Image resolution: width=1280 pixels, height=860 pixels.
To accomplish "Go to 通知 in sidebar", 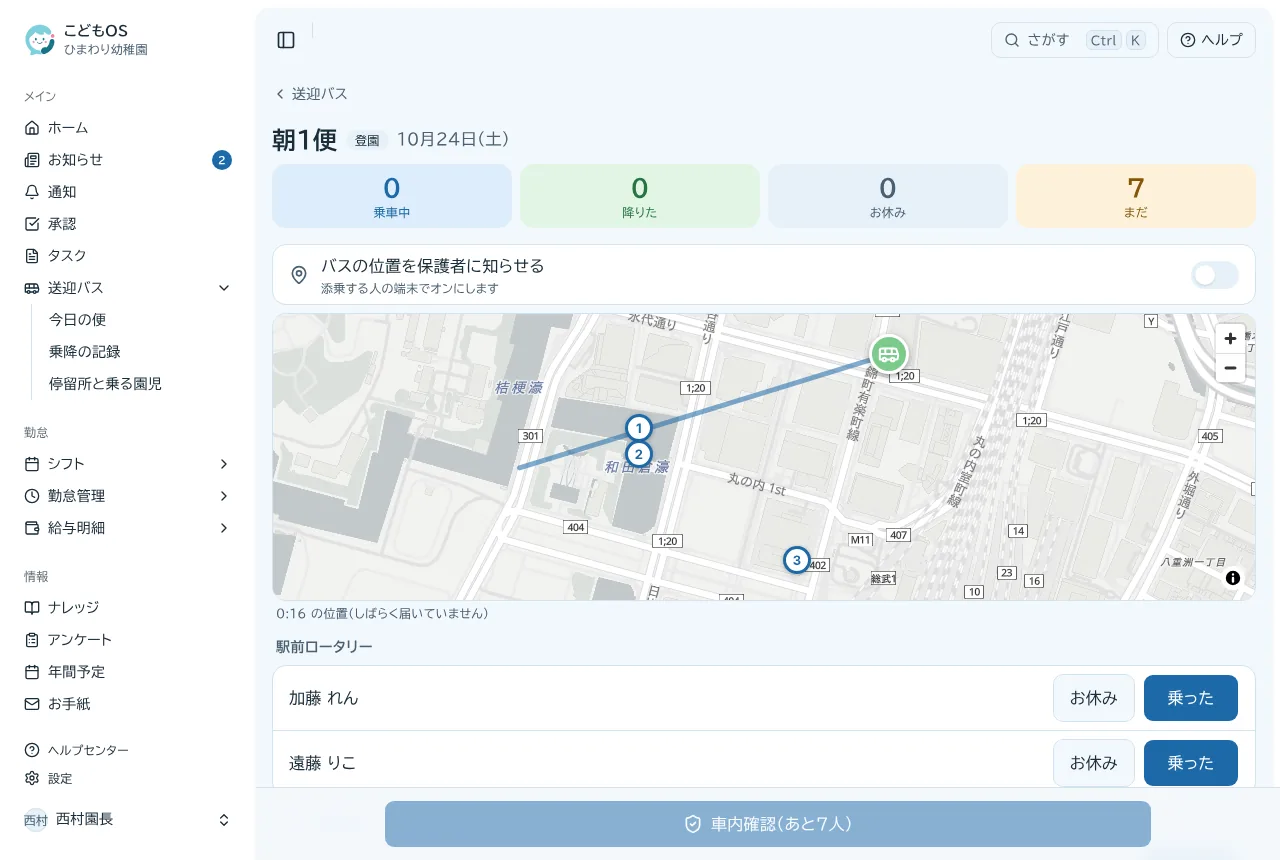I will click(128, 192).
